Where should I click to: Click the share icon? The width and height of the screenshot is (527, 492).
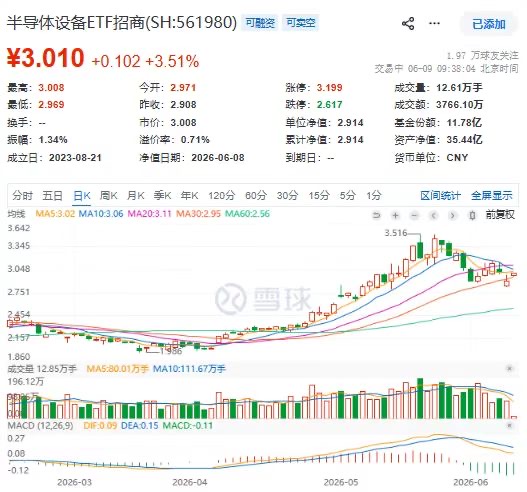[408, 24]
